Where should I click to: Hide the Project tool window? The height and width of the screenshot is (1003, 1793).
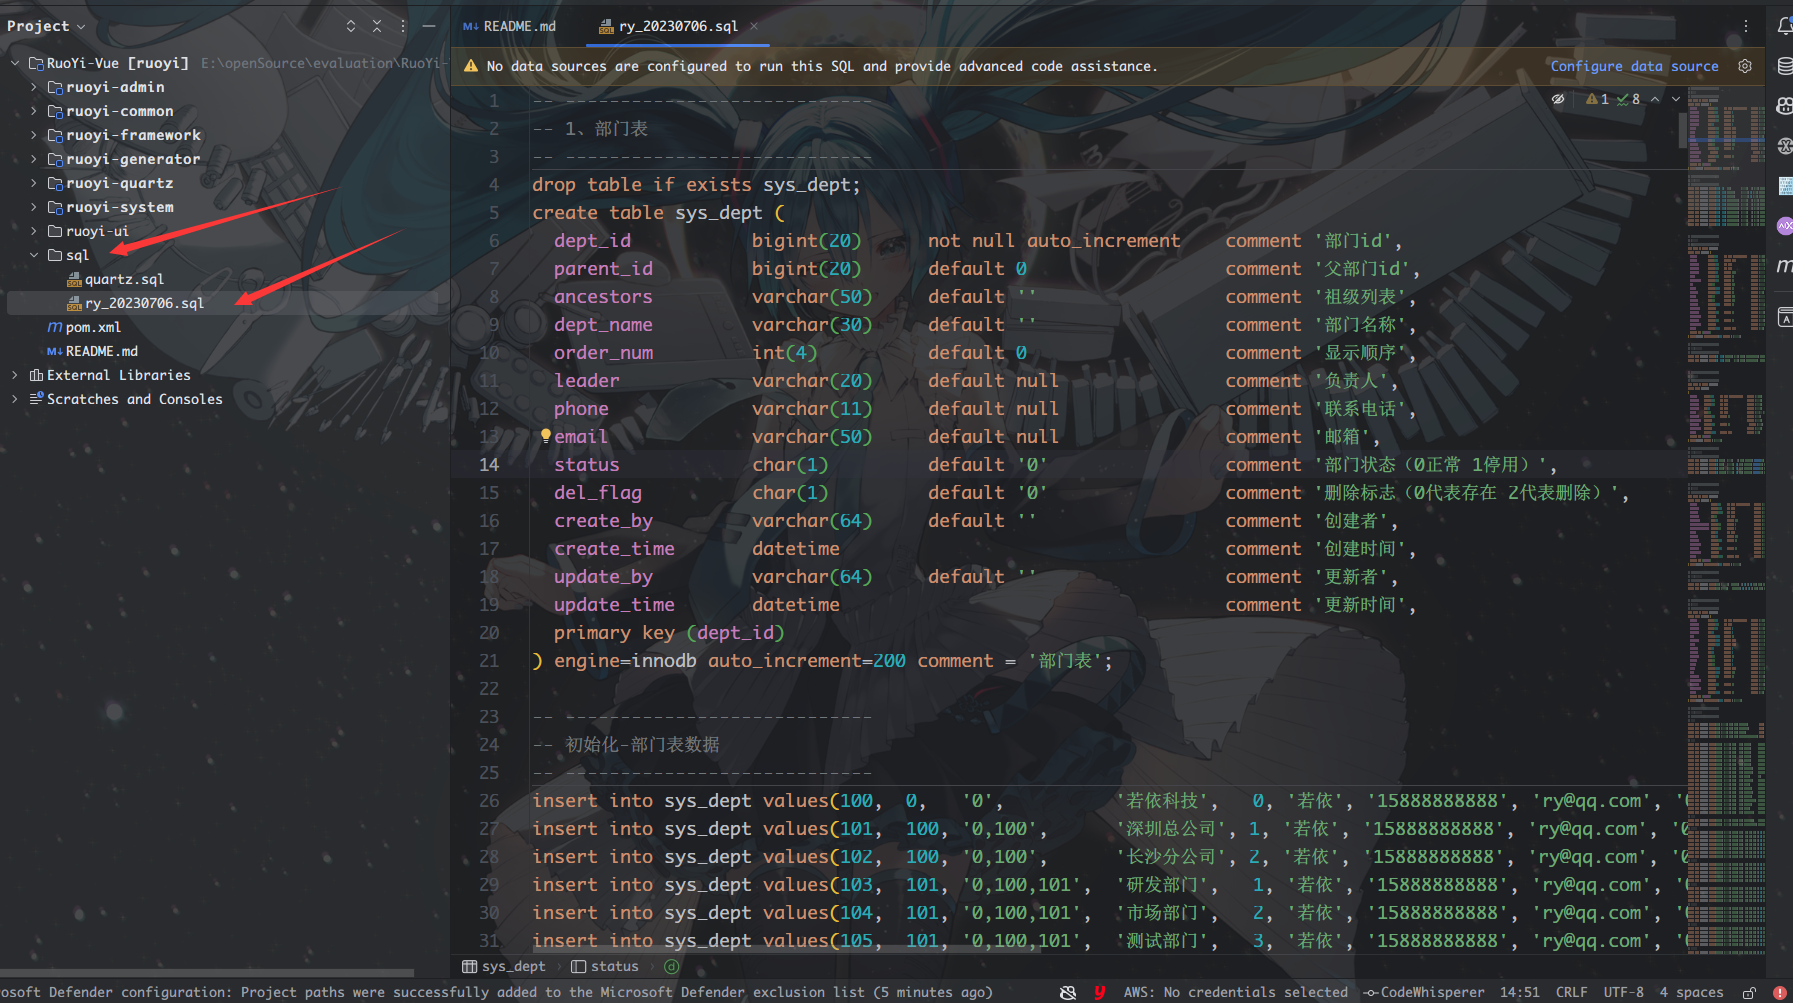pos(429,26)
